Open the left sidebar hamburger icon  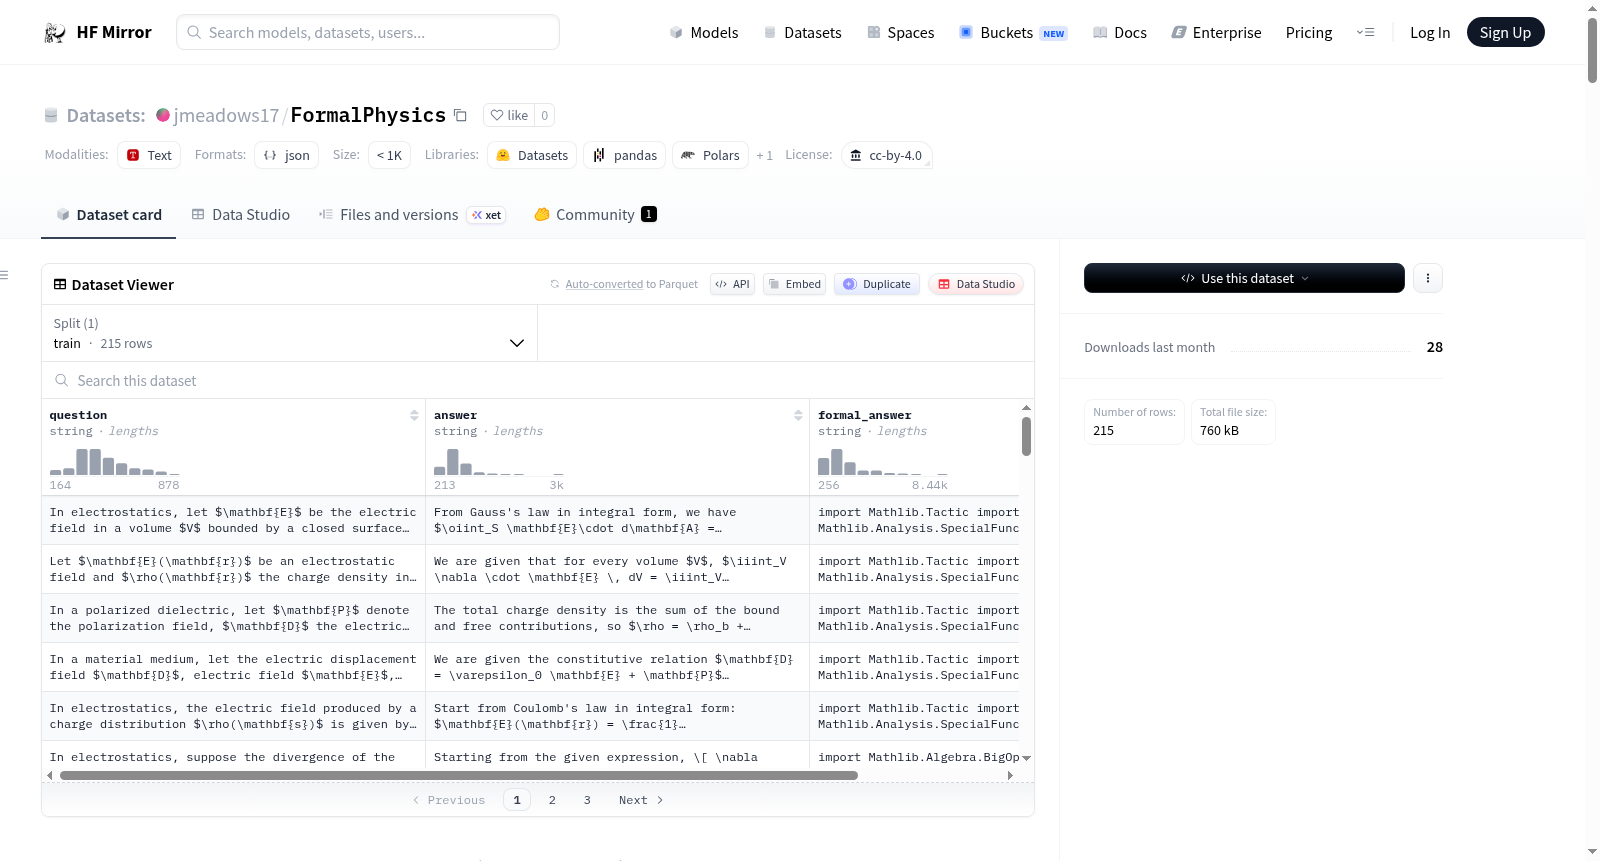click(x=4, y=275)
